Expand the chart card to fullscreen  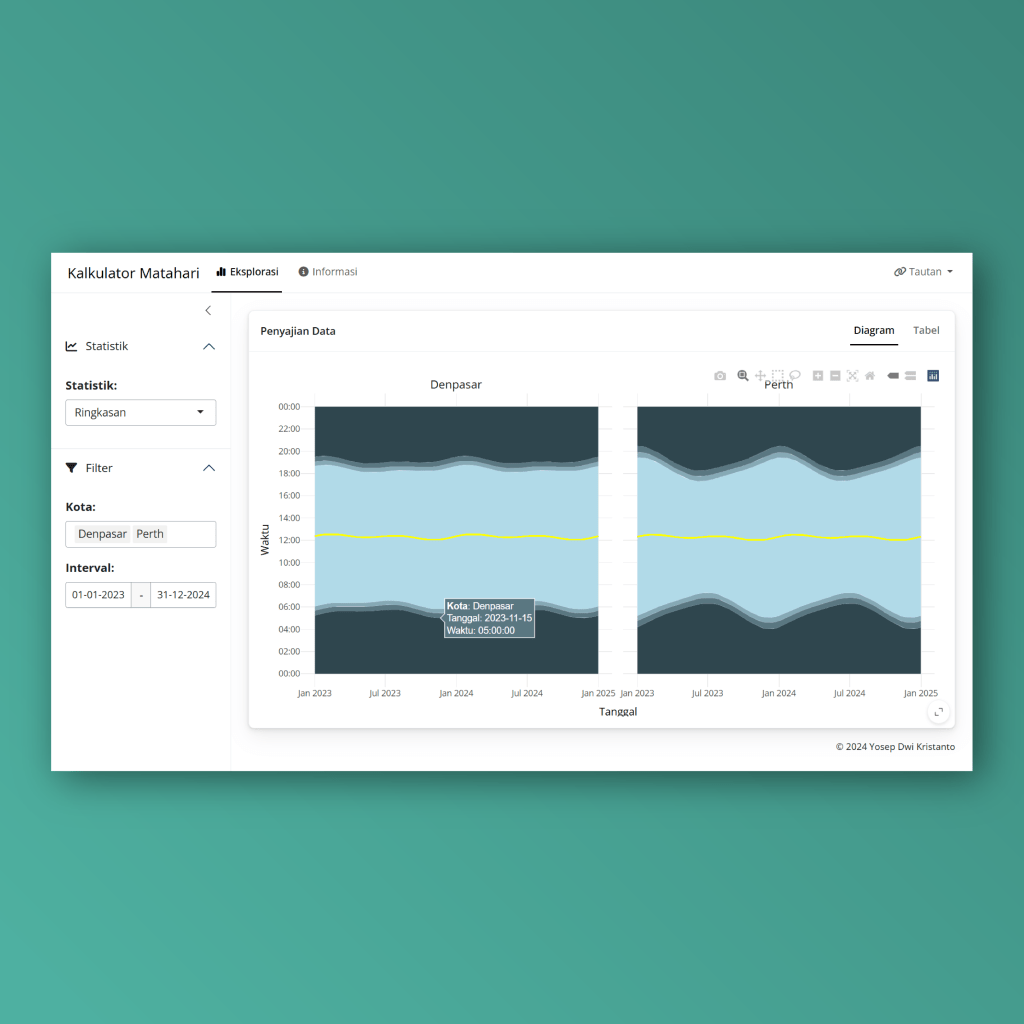[x=938, y=712]
